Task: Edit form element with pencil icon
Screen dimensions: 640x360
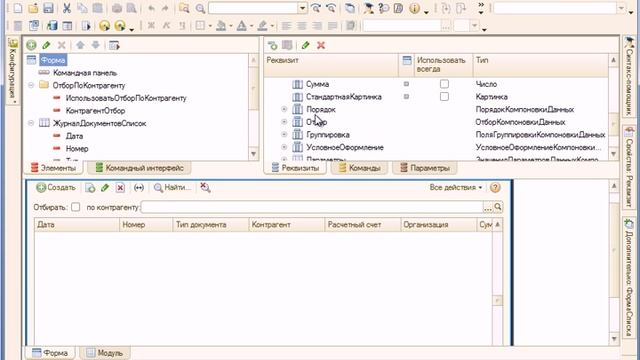Action: [x=46, y=45]
